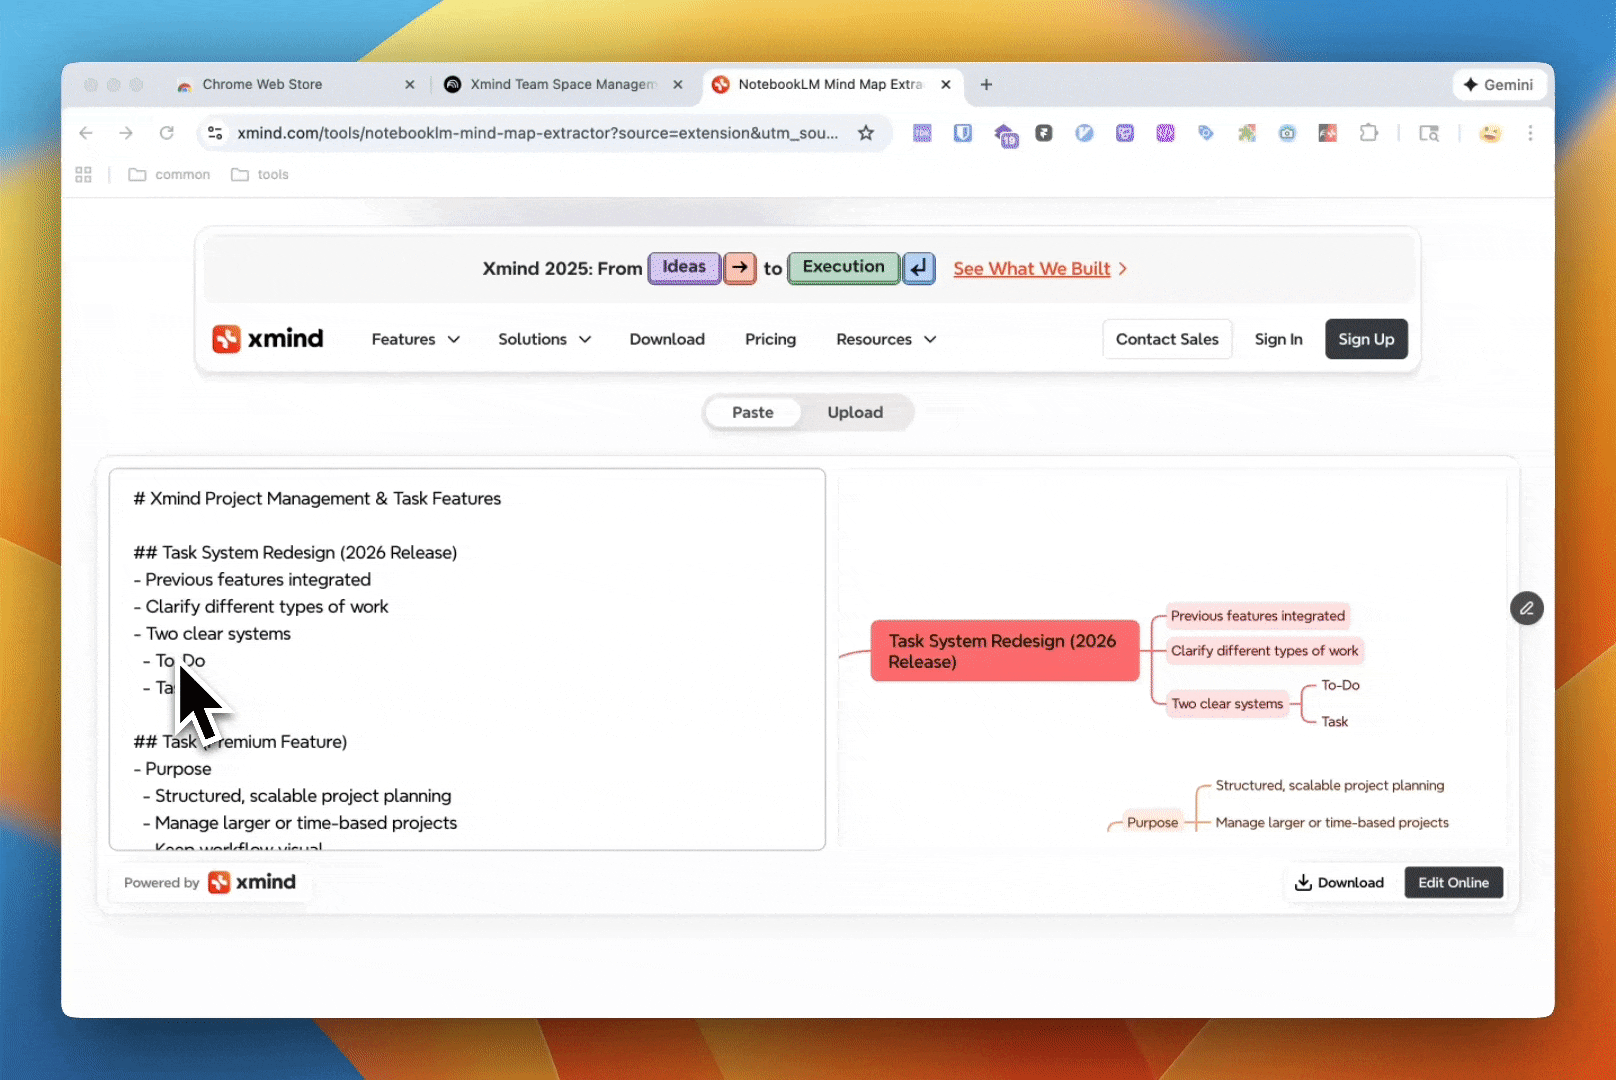
Task: Click the Ideas banner pill
Action: 684,267
